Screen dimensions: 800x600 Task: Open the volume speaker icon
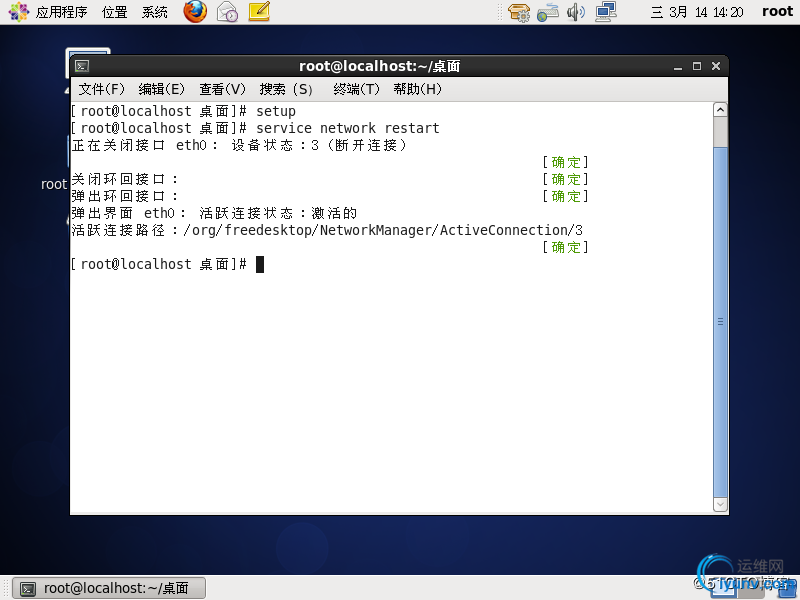(x=576, y=12)
